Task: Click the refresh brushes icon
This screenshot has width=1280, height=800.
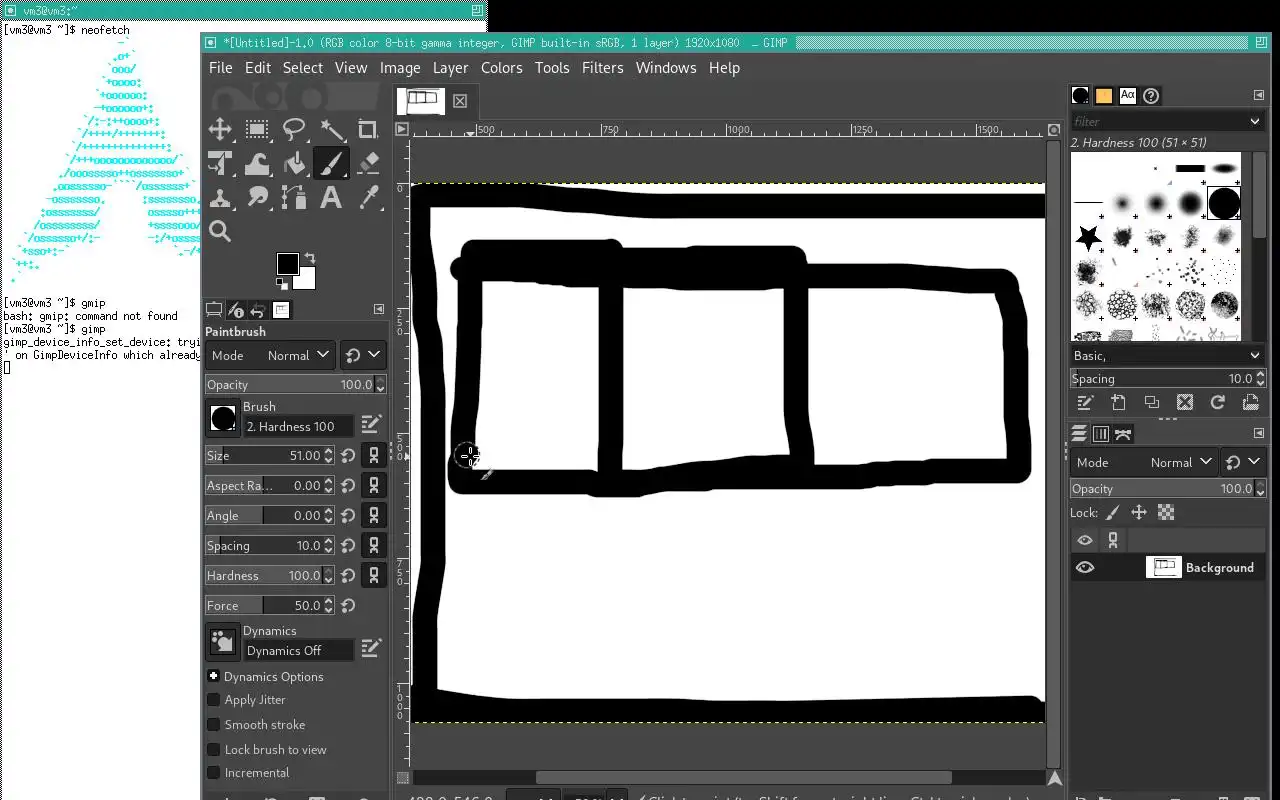Action: click(x=1217, y=402)
